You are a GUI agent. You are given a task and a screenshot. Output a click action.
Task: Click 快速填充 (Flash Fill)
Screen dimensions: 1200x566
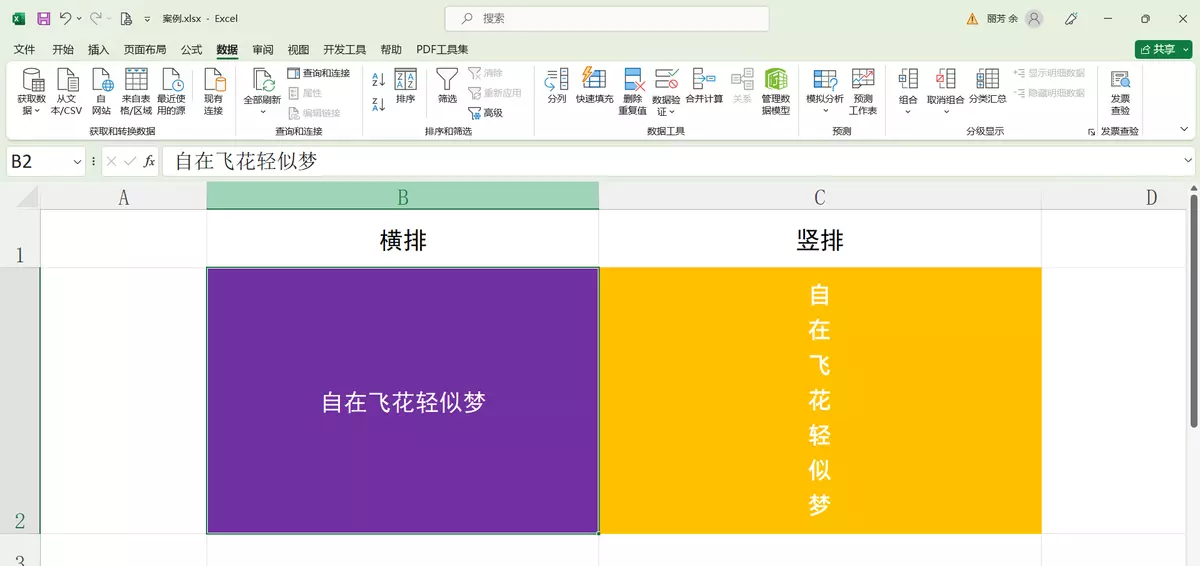point(594,87)
